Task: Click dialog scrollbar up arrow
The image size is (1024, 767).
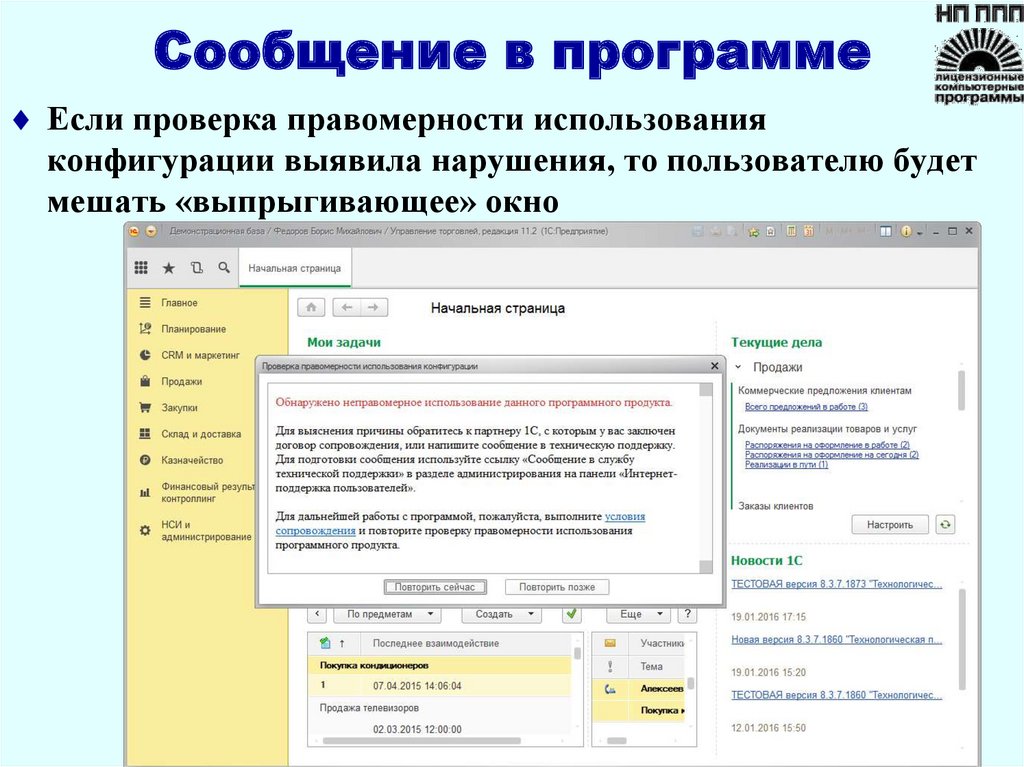Action: (x=705, y=390)
